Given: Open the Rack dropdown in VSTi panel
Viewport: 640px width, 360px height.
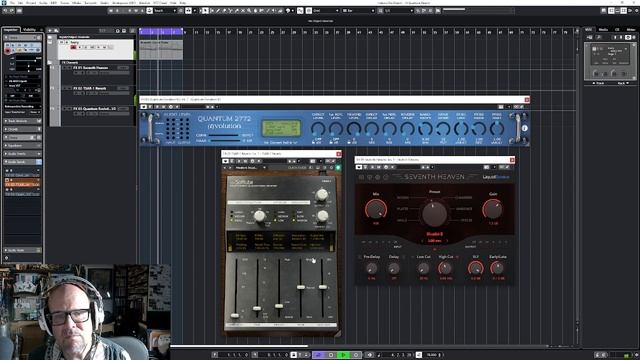Looking at the screenshot, I should [x=622, y=83].
